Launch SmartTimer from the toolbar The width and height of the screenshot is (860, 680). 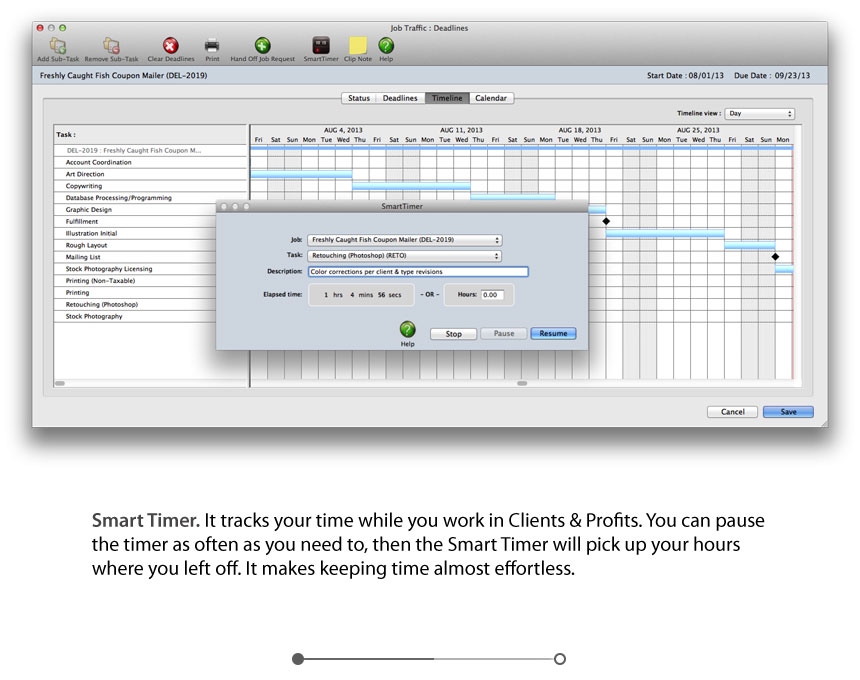point(321,45)
